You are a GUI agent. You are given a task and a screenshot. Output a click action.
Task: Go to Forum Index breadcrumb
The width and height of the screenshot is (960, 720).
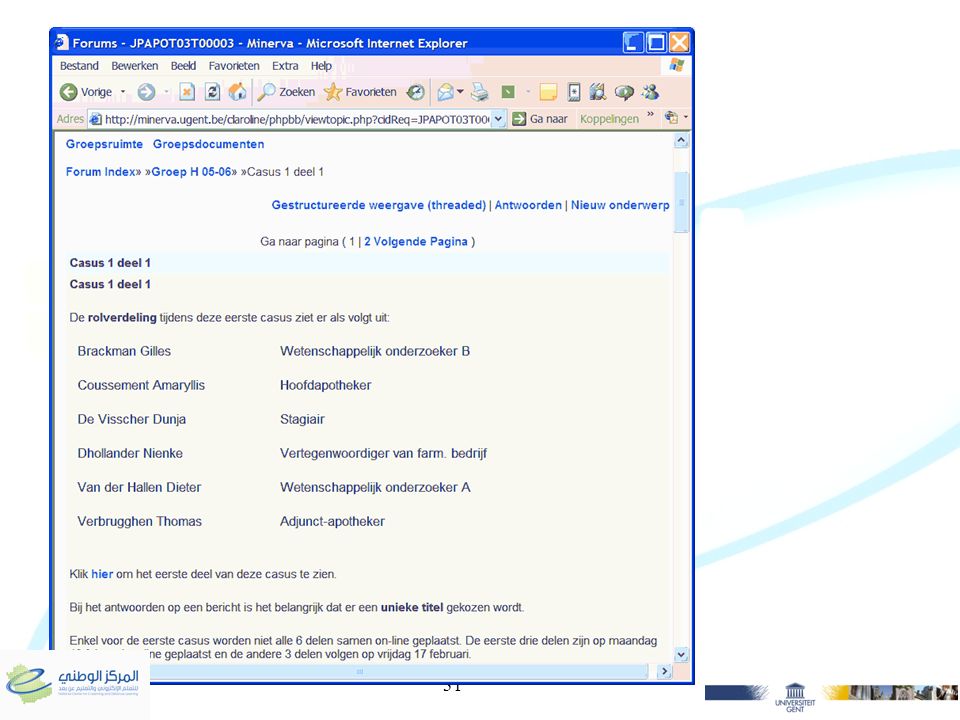pyautogui.click(x=100, y=172)
